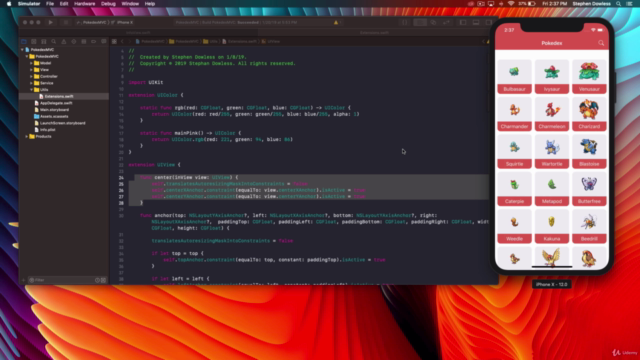
Task: Tap the Kakuna cell in simulator
Action: [x=552, y=227]
